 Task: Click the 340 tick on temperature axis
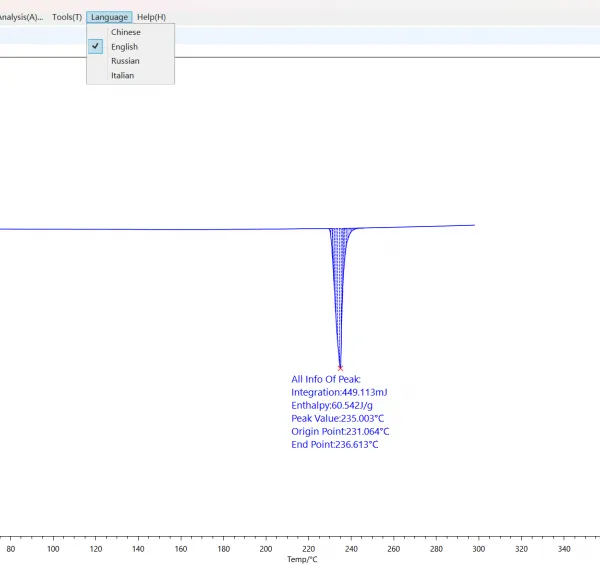564,549
